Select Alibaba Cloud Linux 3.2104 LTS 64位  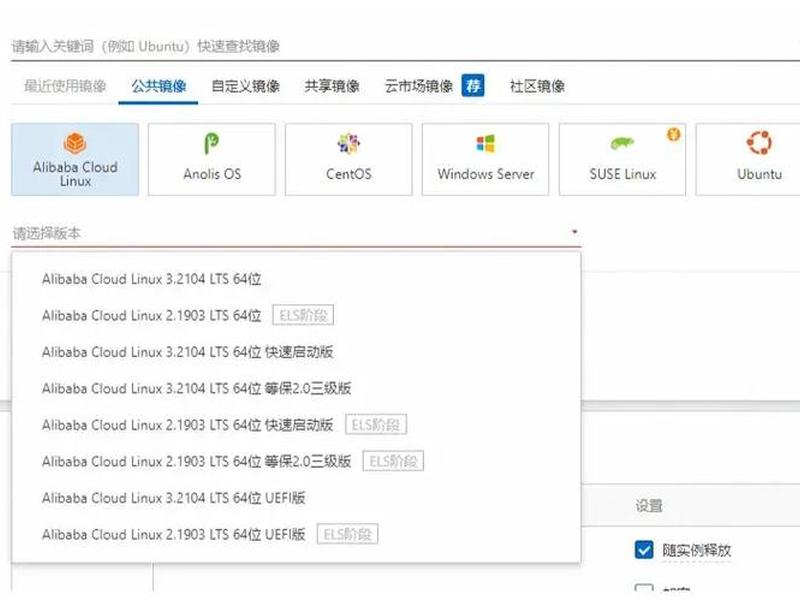coord(296,279)
